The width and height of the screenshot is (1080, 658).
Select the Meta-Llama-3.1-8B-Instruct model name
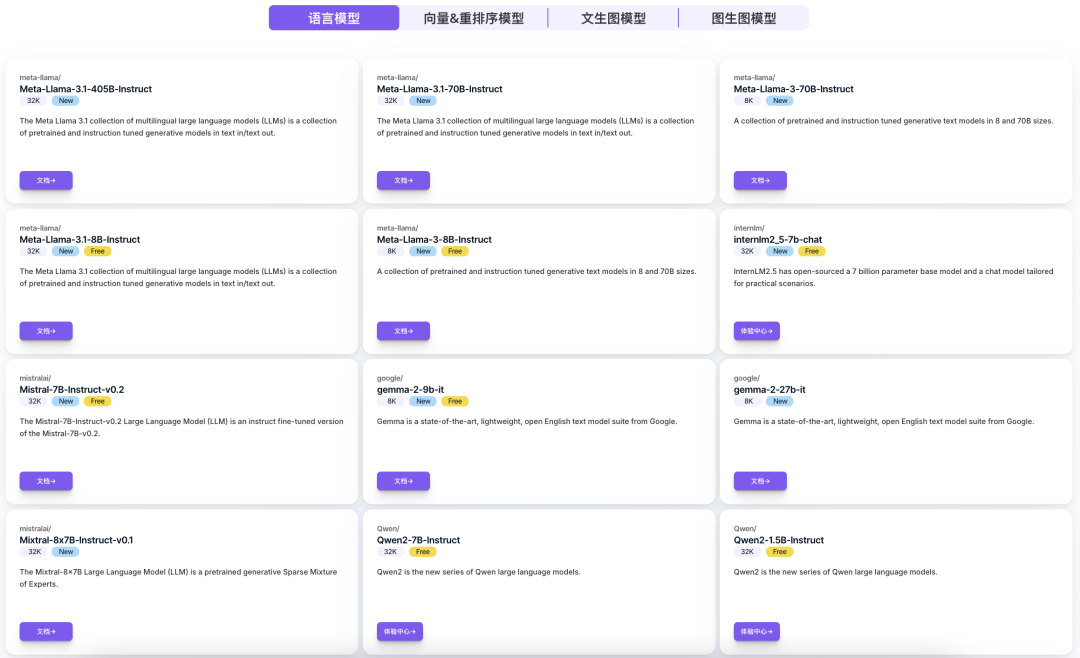[x=79, y=240]
